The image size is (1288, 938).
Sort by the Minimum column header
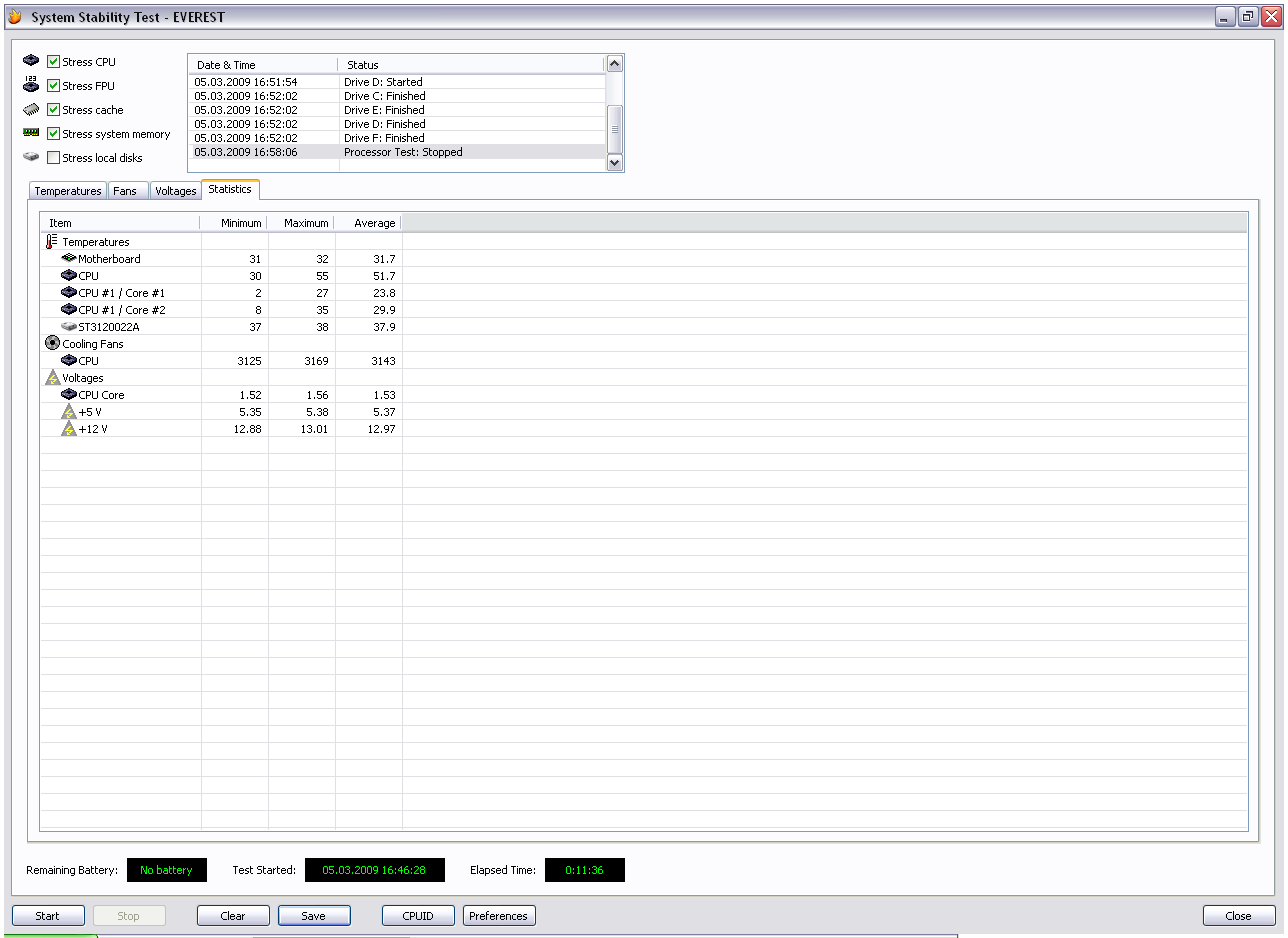[234, 223]
